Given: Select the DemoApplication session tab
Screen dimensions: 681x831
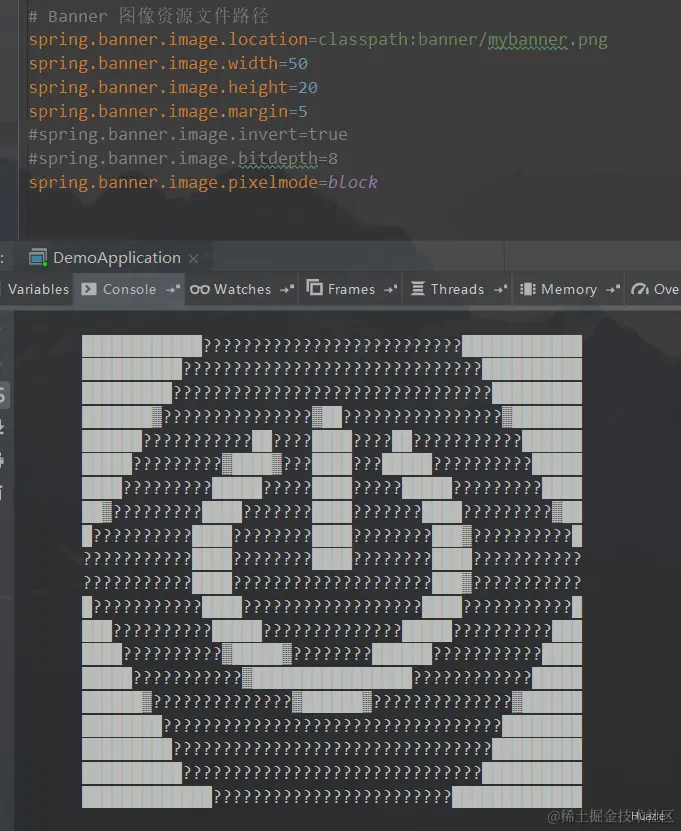Looking at the screenshot, I should click(x=114, y=258).
